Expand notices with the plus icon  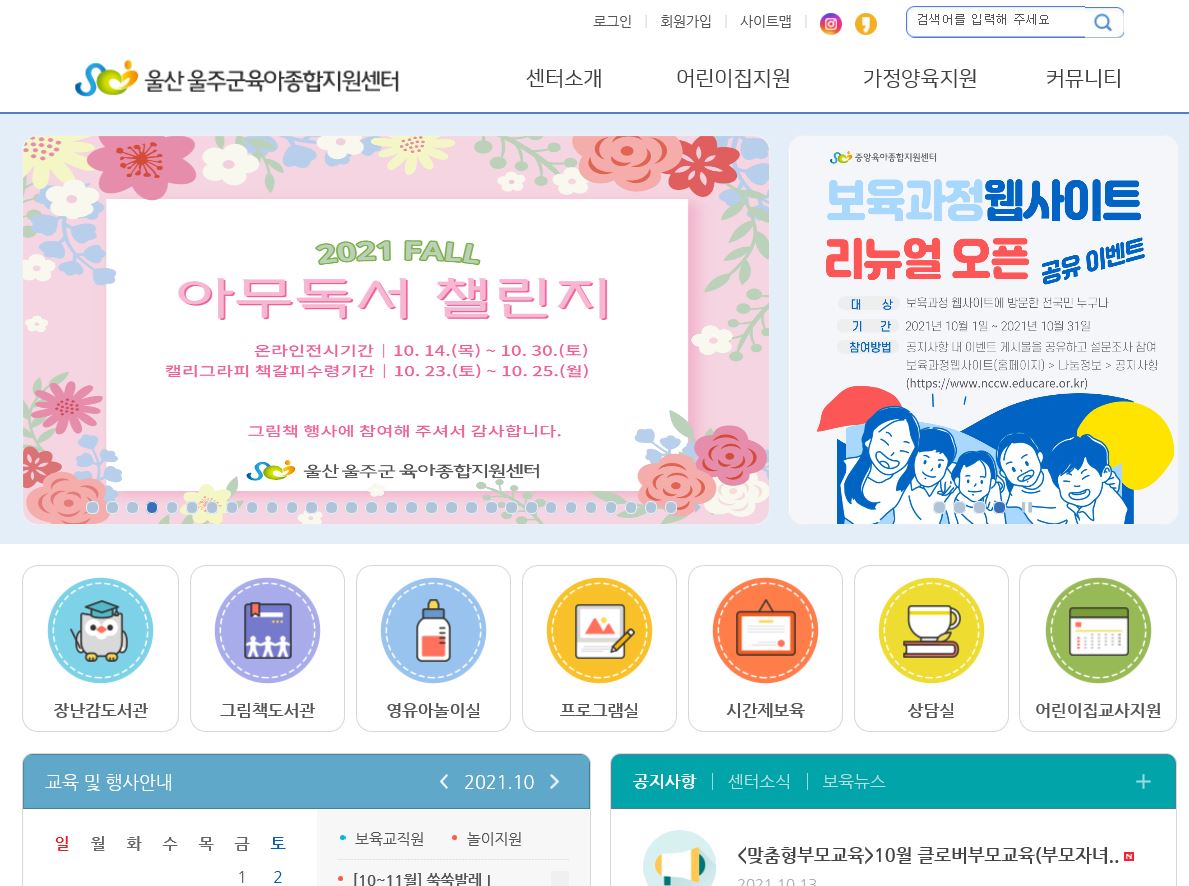[x=1143, y=781]
